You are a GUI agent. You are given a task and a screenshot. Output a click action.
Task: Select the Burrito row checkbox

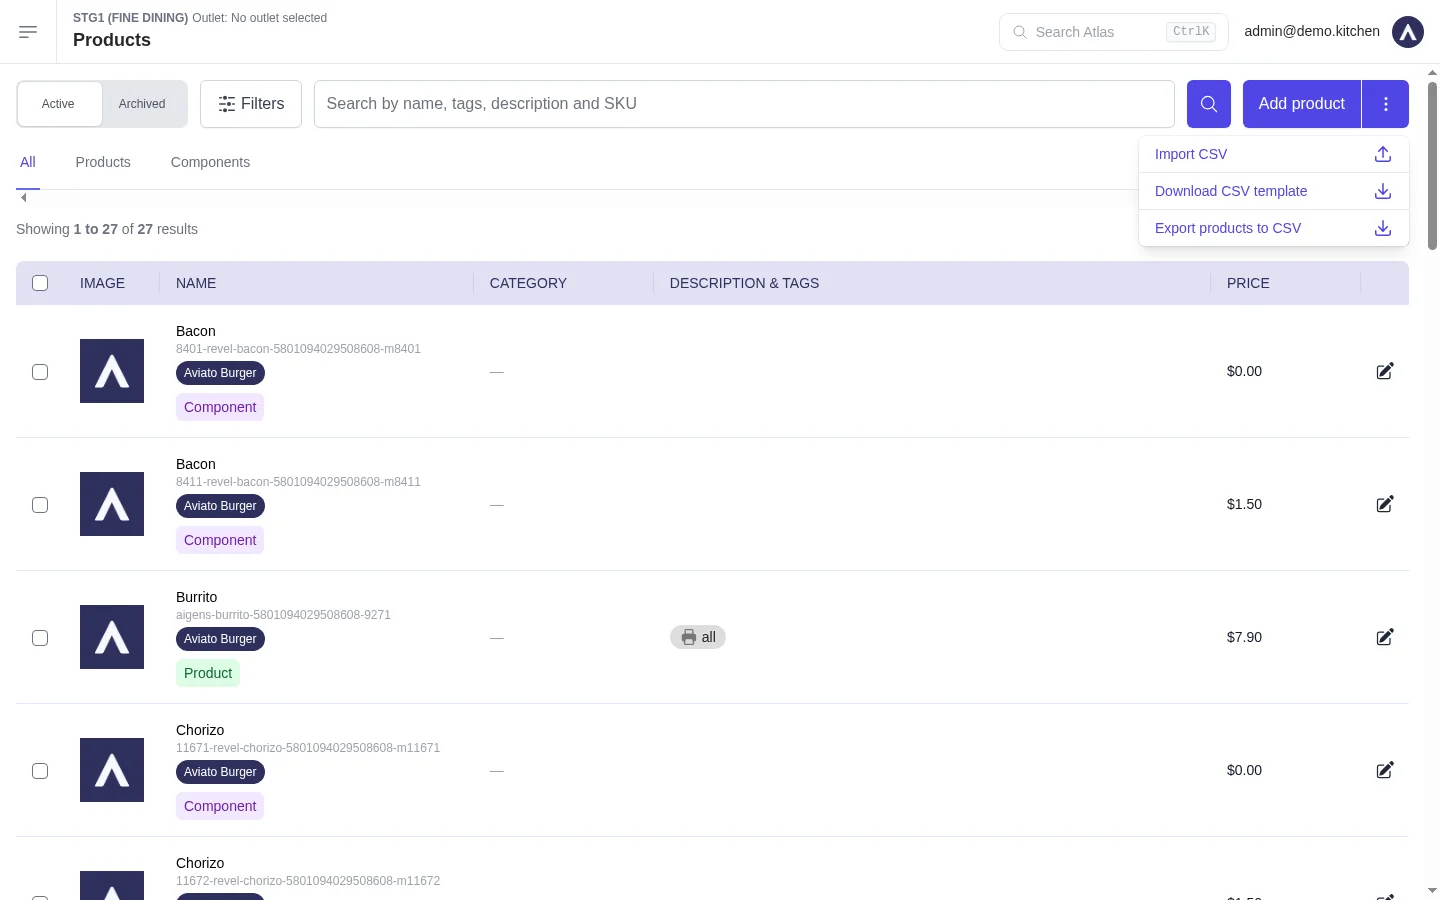(x=40, y=638)
